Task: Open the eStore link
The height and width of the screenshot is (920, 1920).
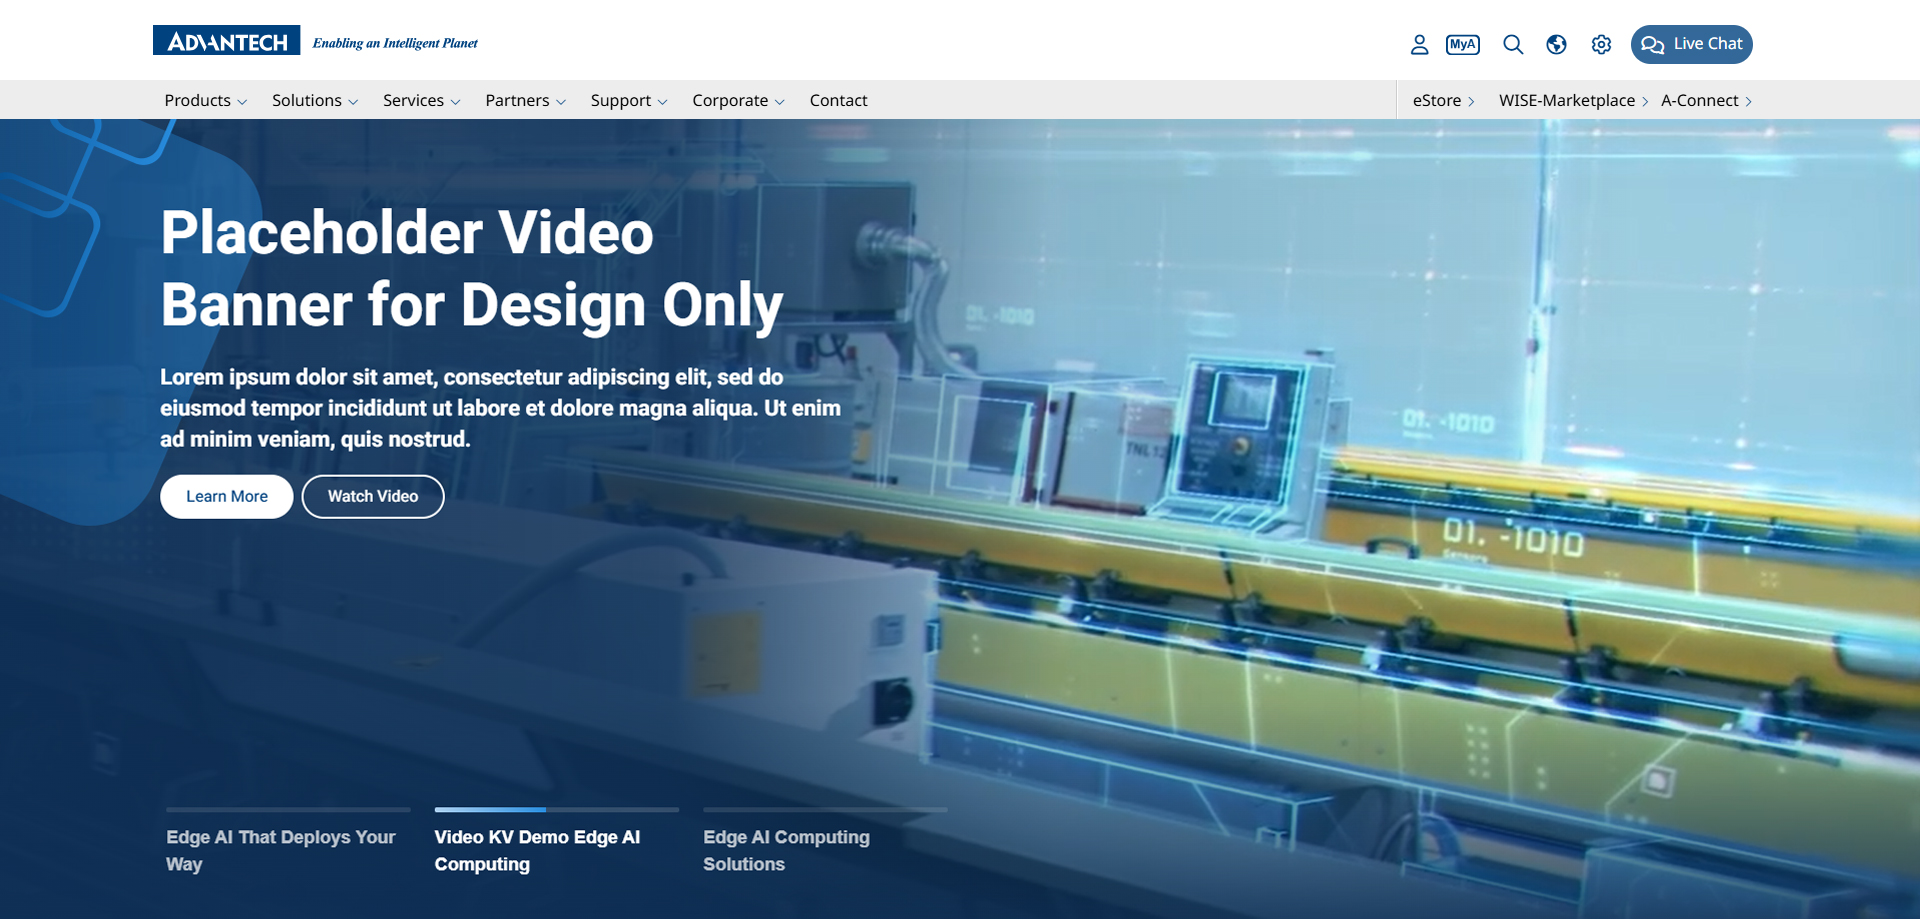Action: (1443, 100)
